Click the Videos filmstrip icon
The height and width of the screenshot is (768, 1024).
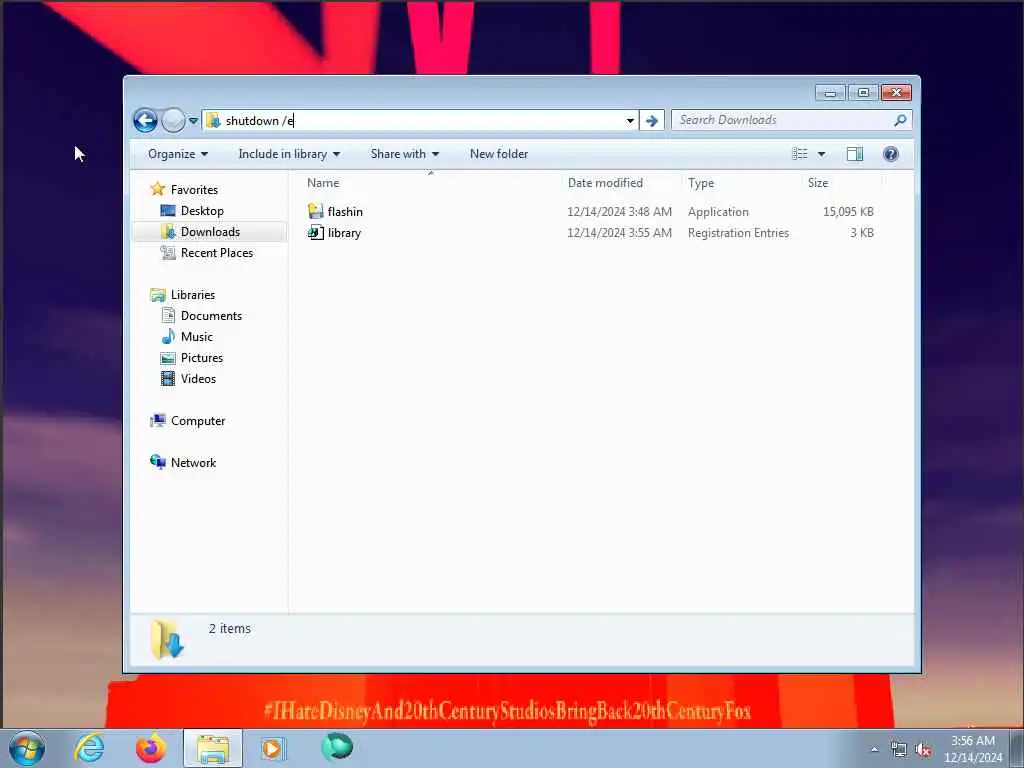pos(168,379)
